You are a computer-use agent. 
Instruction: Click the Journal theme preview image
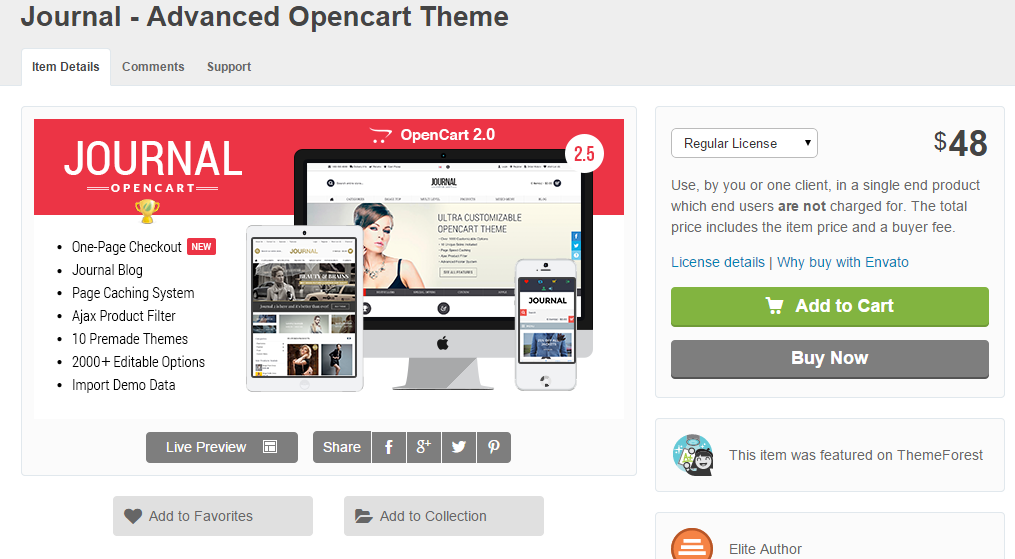[329, 268]
